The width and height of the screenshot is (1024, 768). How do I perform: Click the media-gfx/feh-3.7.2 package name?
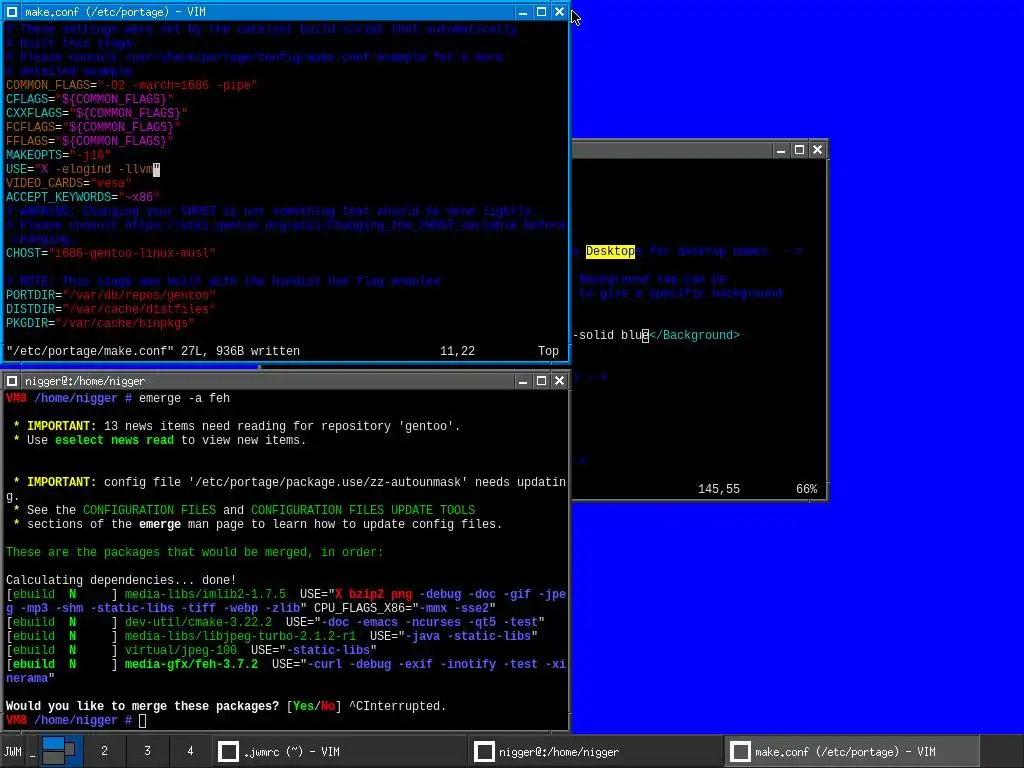pos(191,664)
